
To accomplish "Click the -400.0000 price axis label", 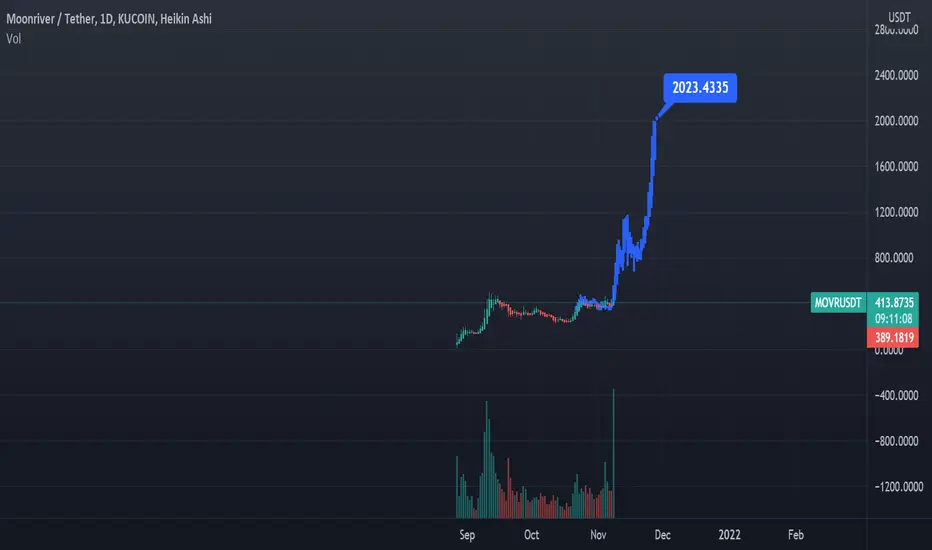I will point(896,395).
